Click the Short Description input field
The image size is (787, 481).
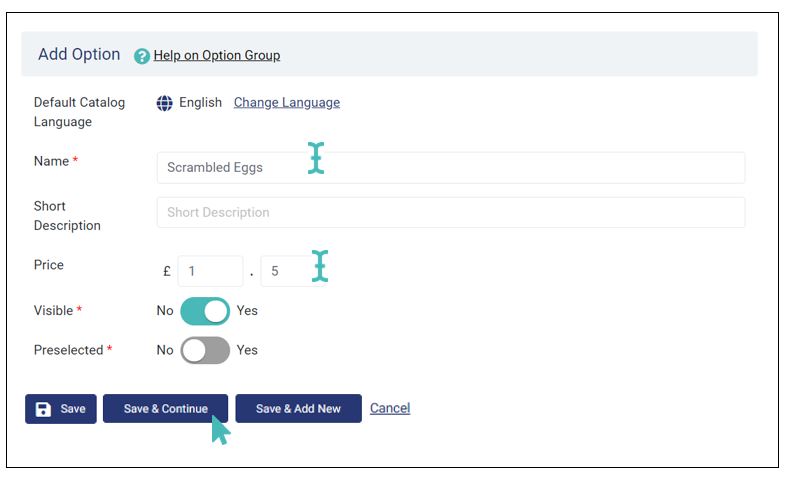[451, 212]
